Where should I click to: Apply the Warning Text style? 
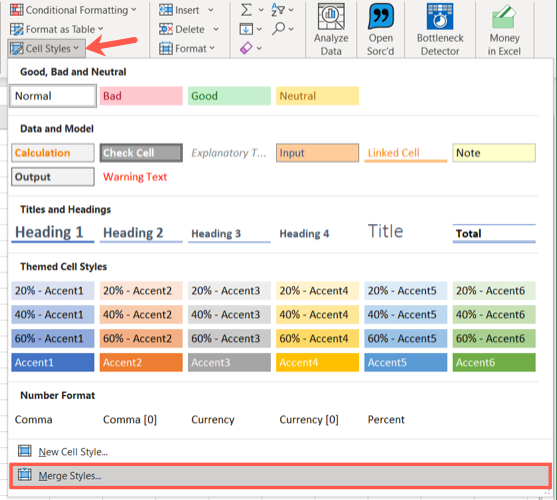(x=135, y=177)
